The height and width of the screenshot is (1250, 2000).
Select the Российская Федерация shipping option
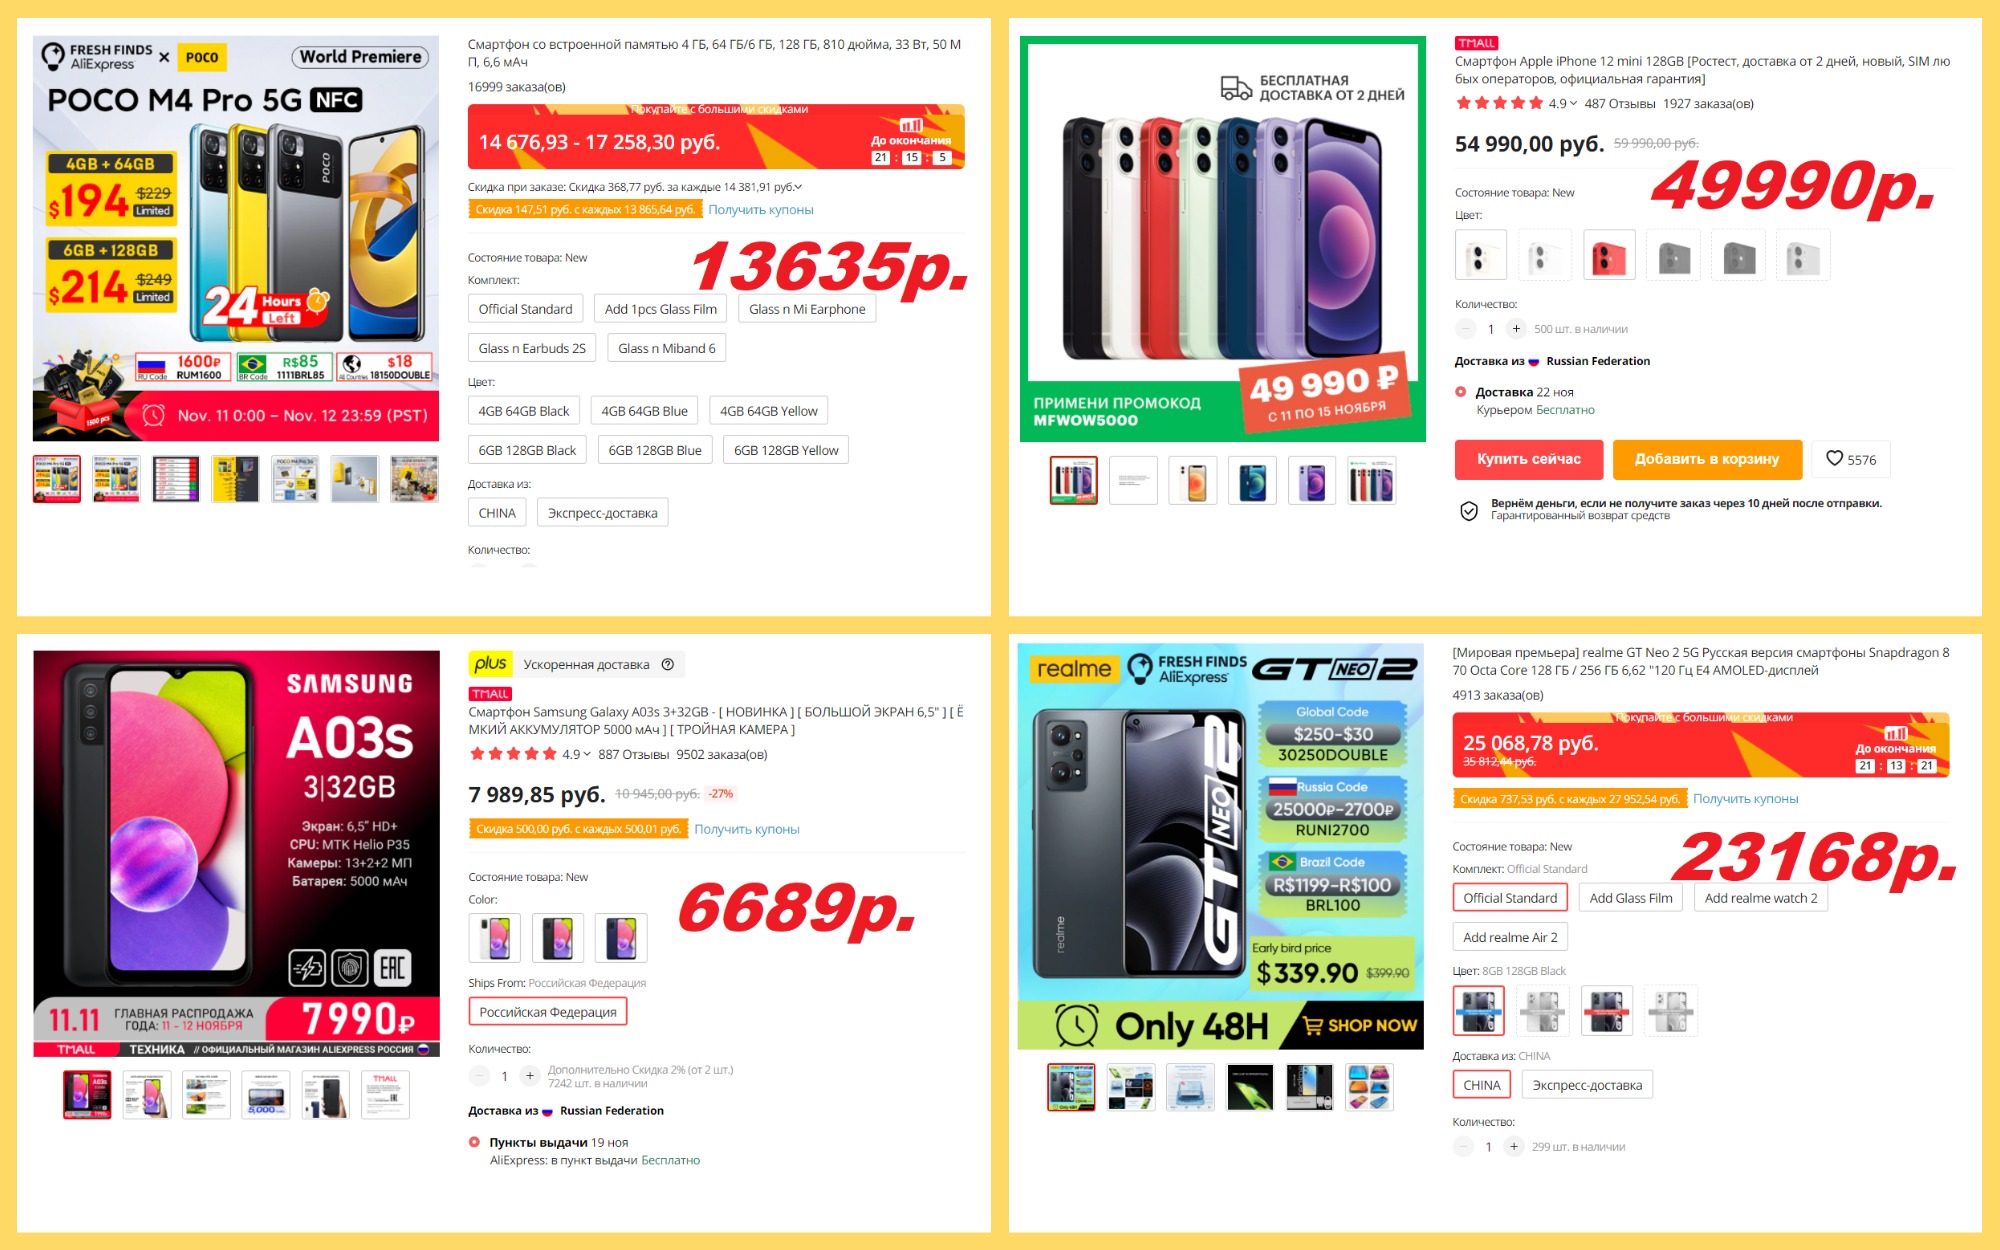(x=548, y=1012)
